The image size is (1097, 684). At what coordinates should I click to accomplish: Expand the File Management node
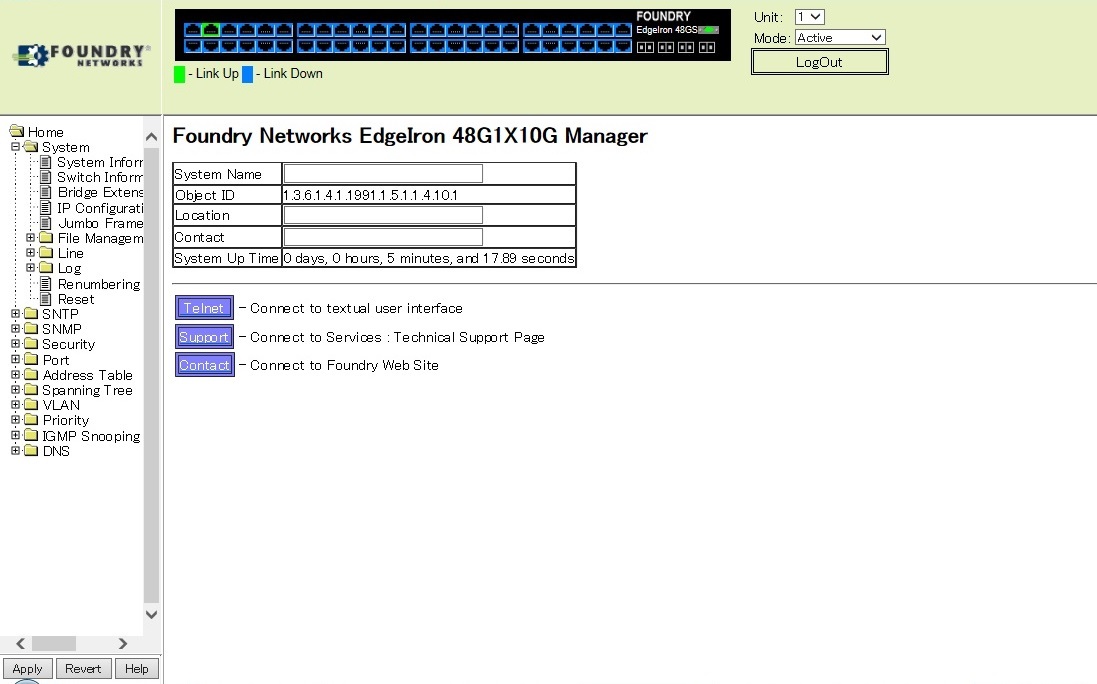30,238
